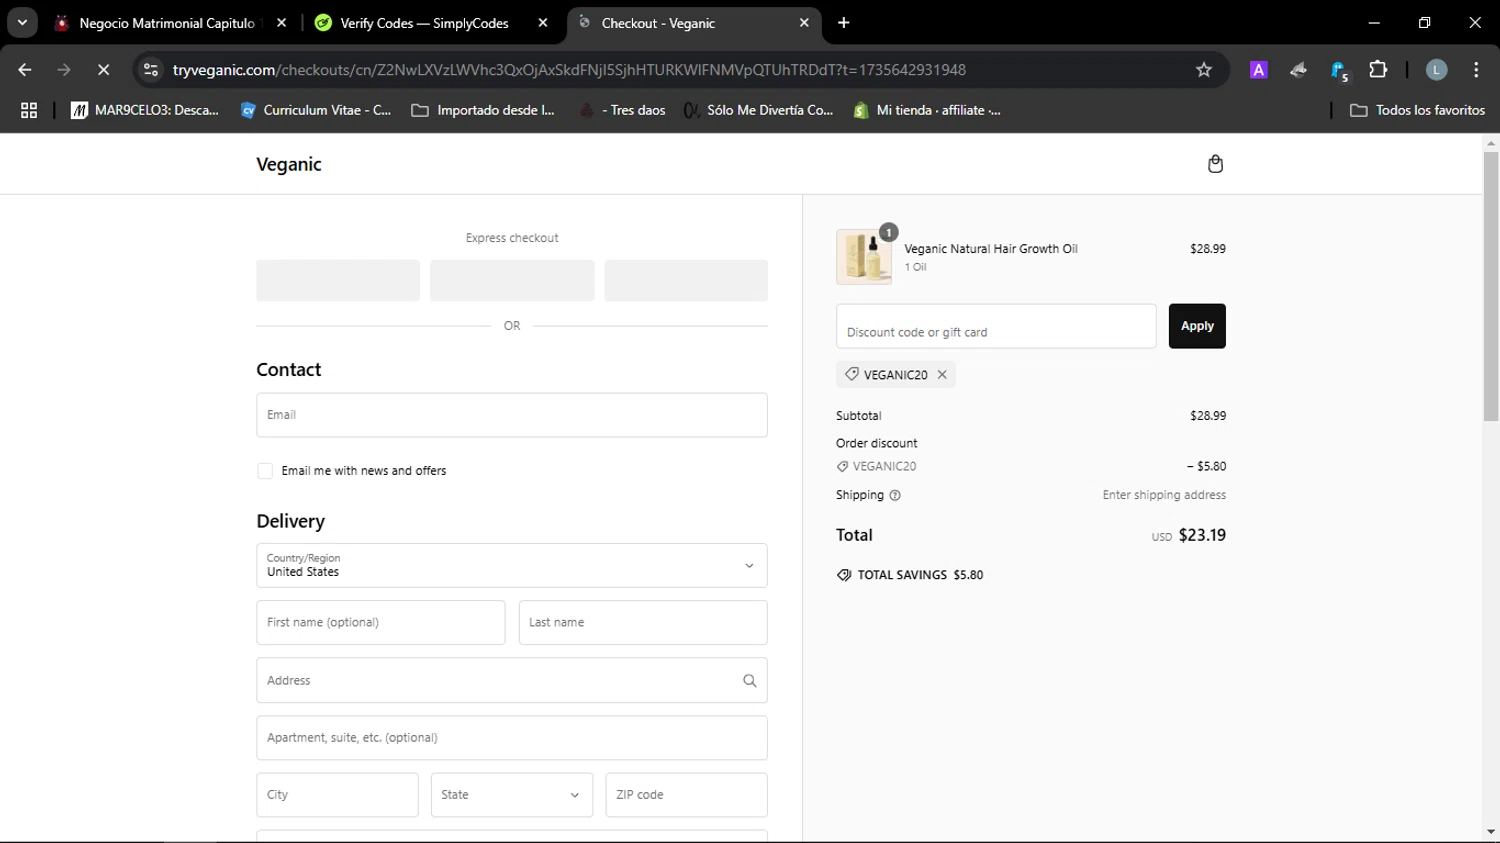Open the apps grid in bookmarks bar
Viewport: 1500px width, 843px height.
click(29, 110)
